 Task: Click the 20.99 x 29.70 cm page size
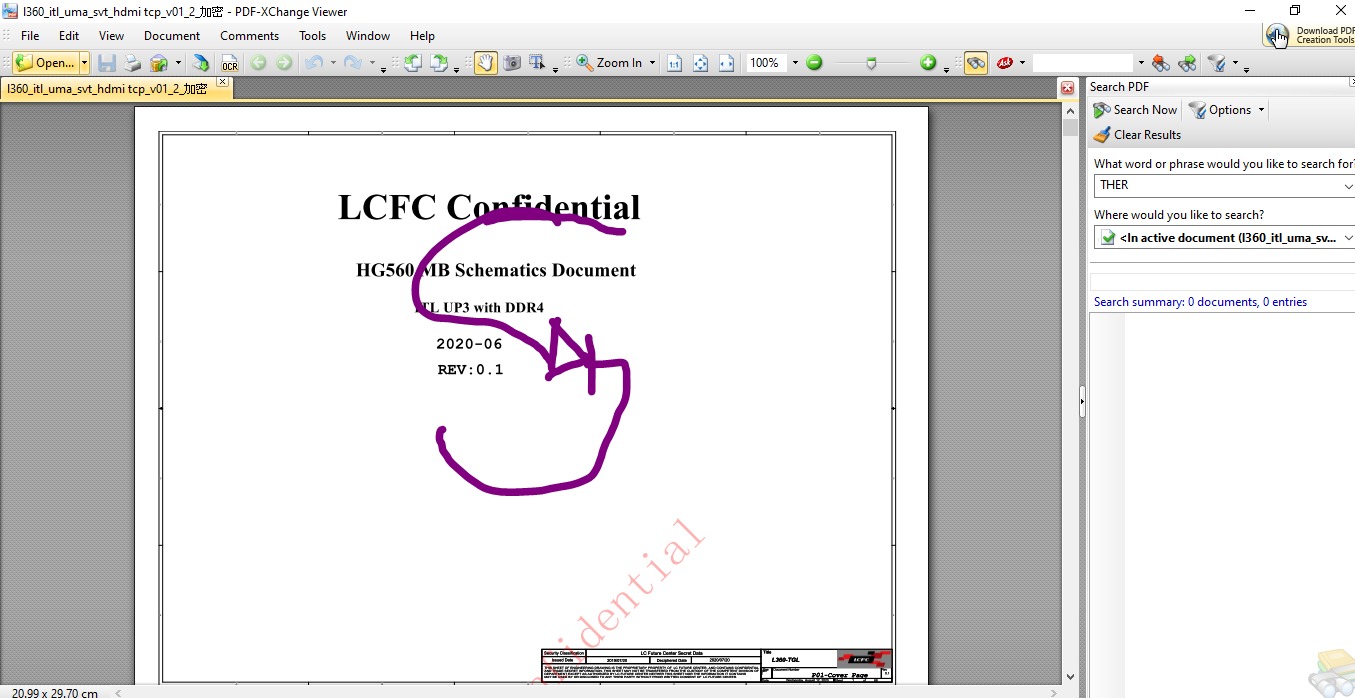55,693
